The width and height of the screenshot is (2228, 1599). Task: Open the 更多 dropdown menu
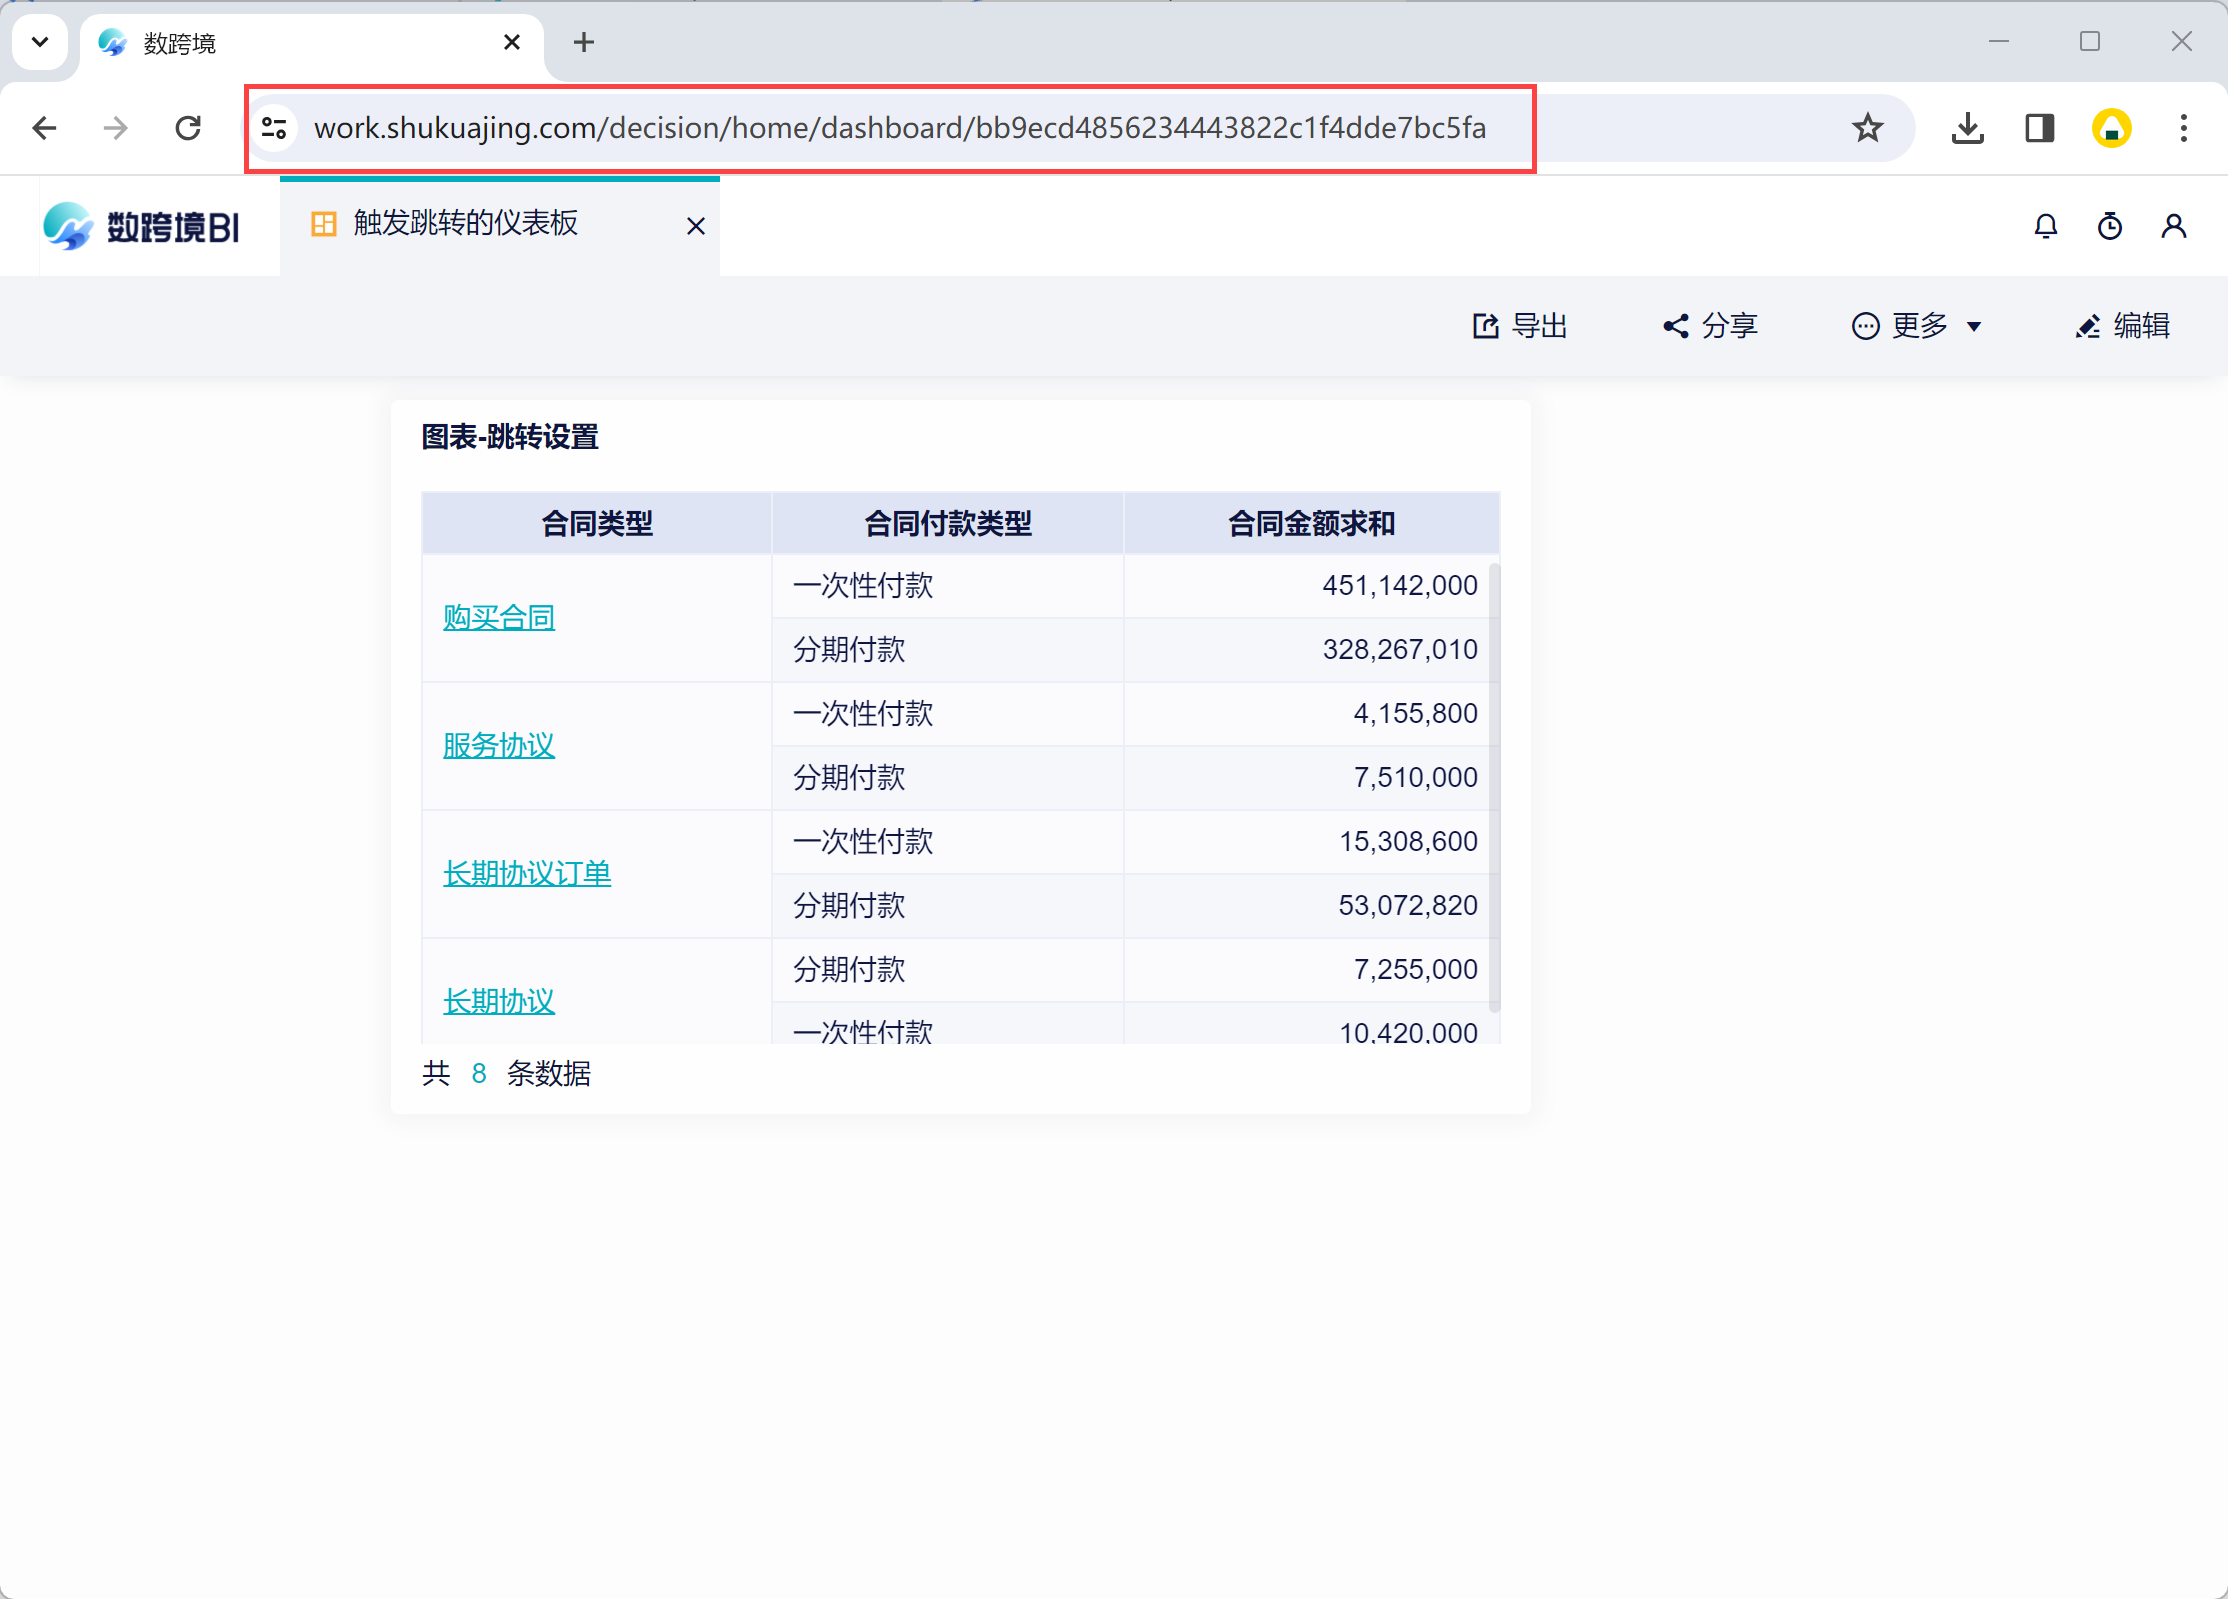click(1916, 326)
